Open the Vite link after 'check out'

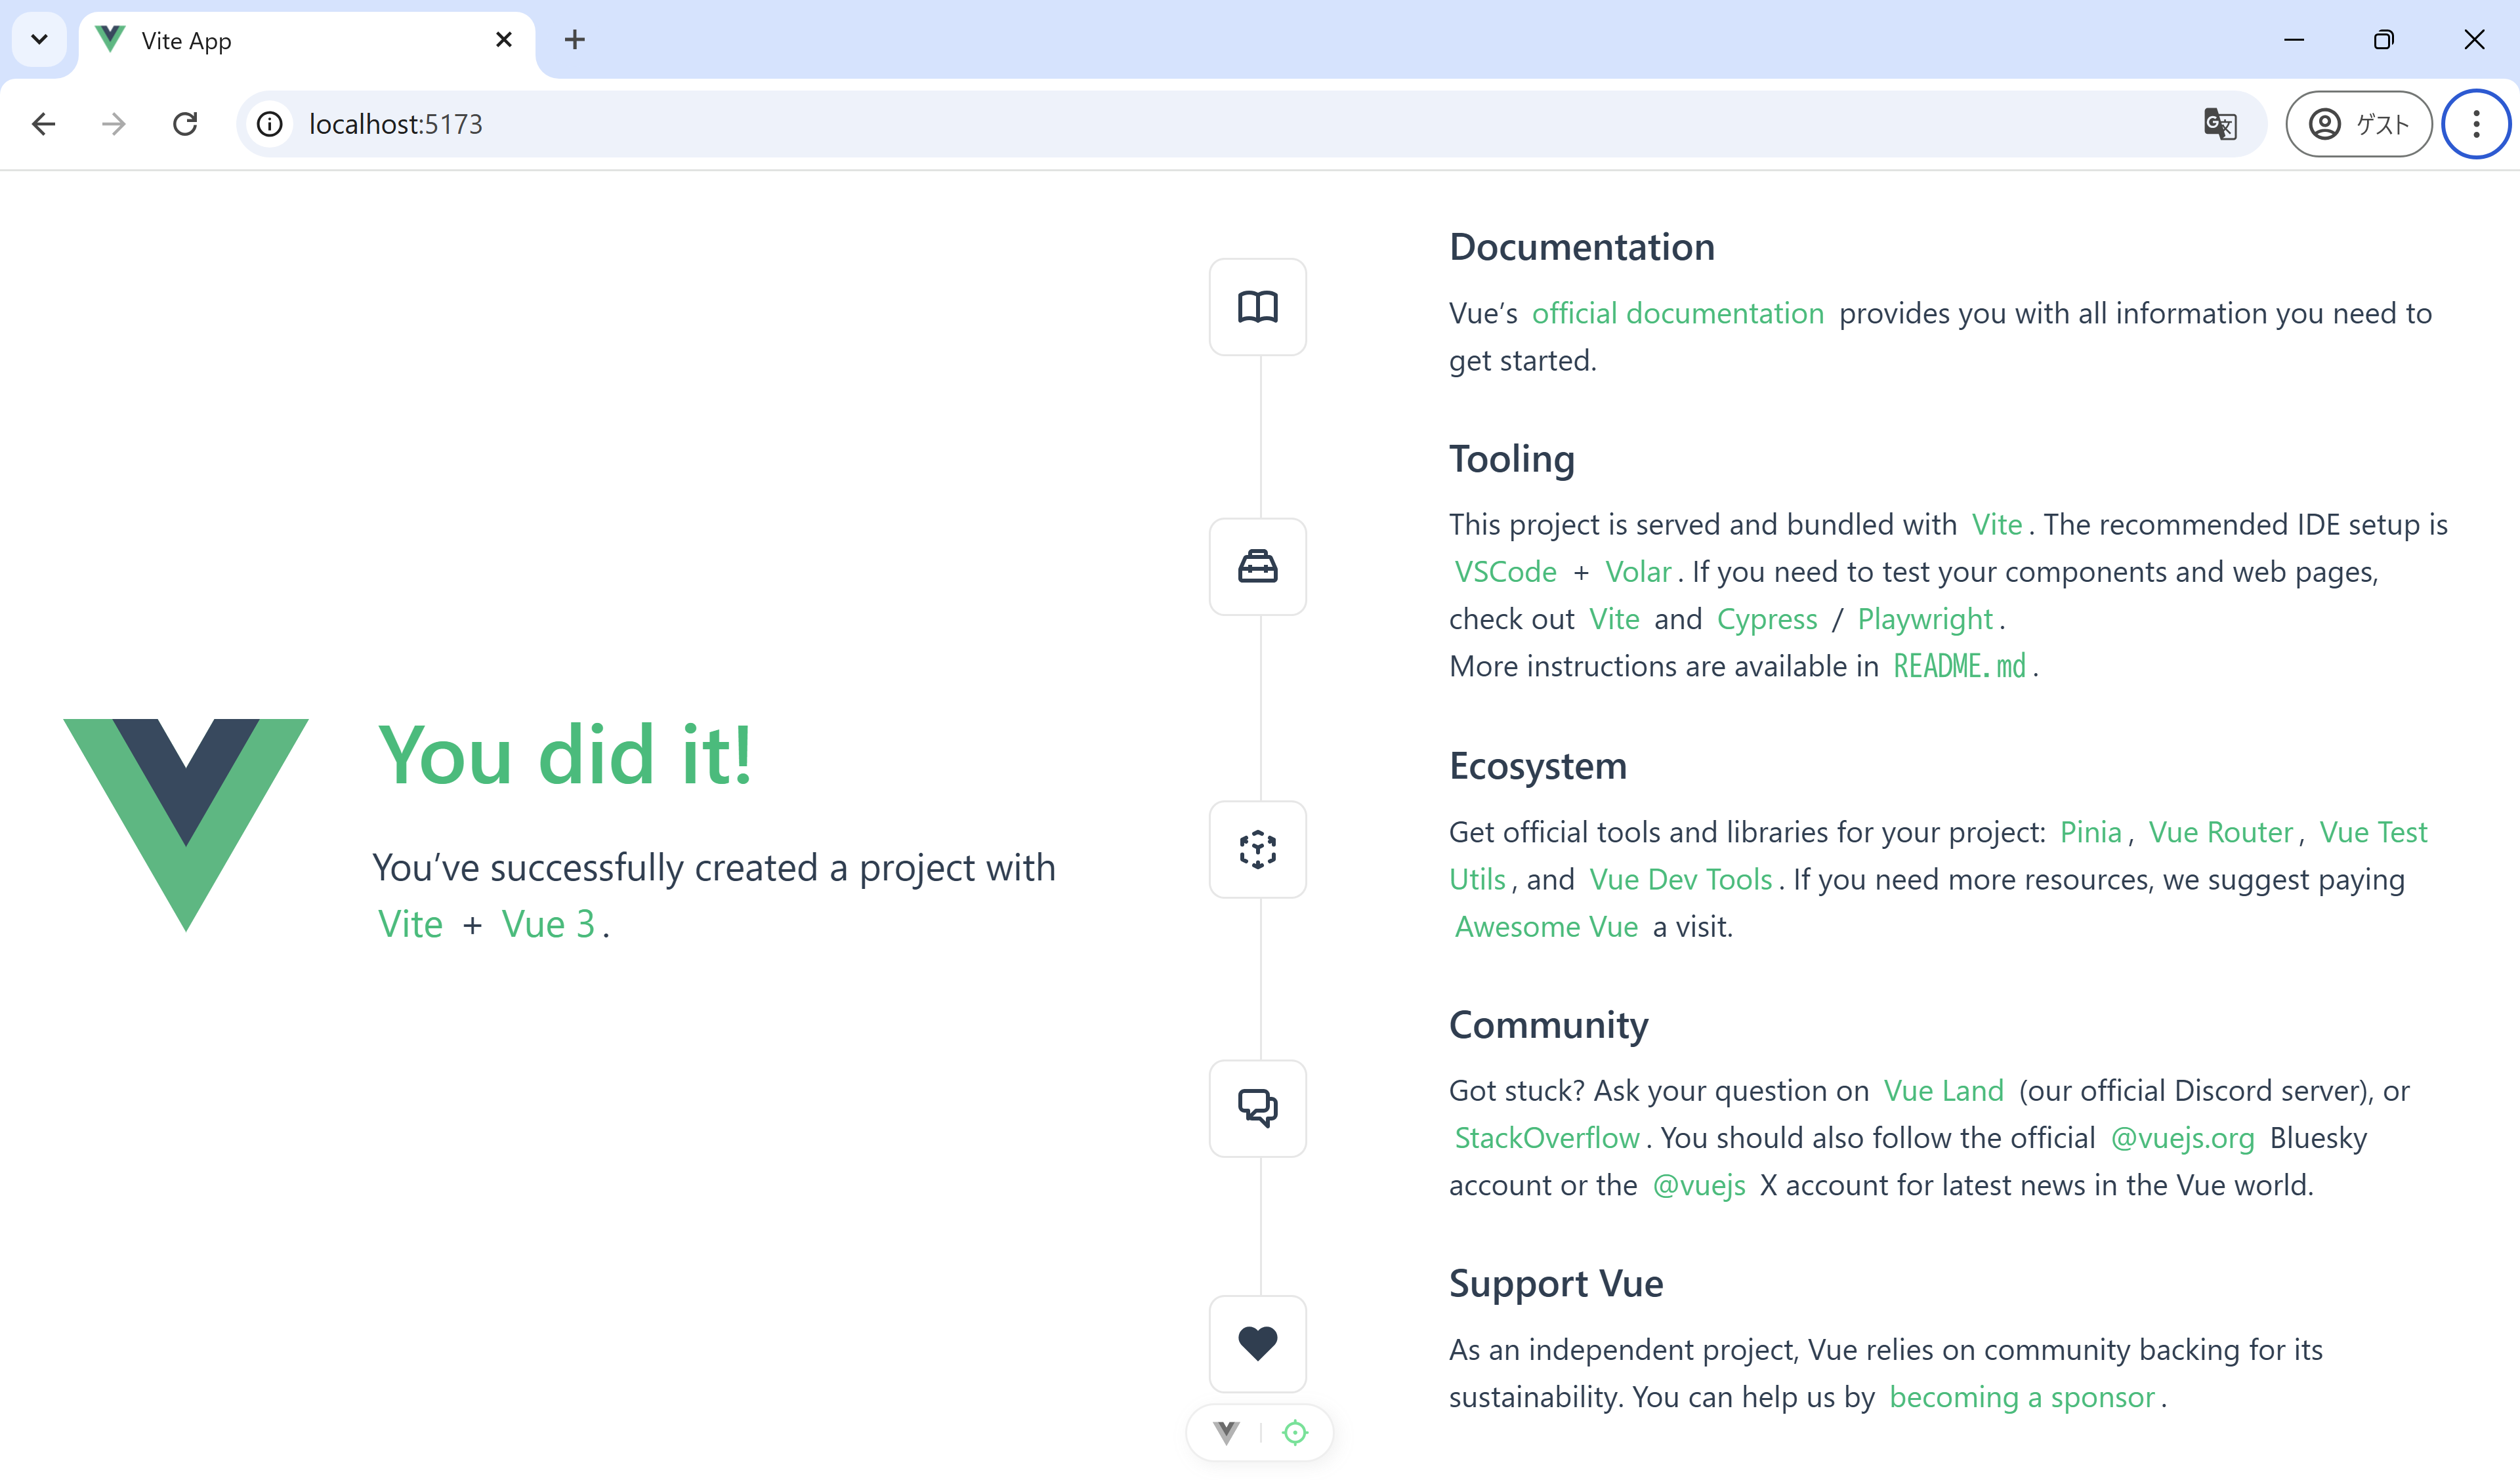1615,619
